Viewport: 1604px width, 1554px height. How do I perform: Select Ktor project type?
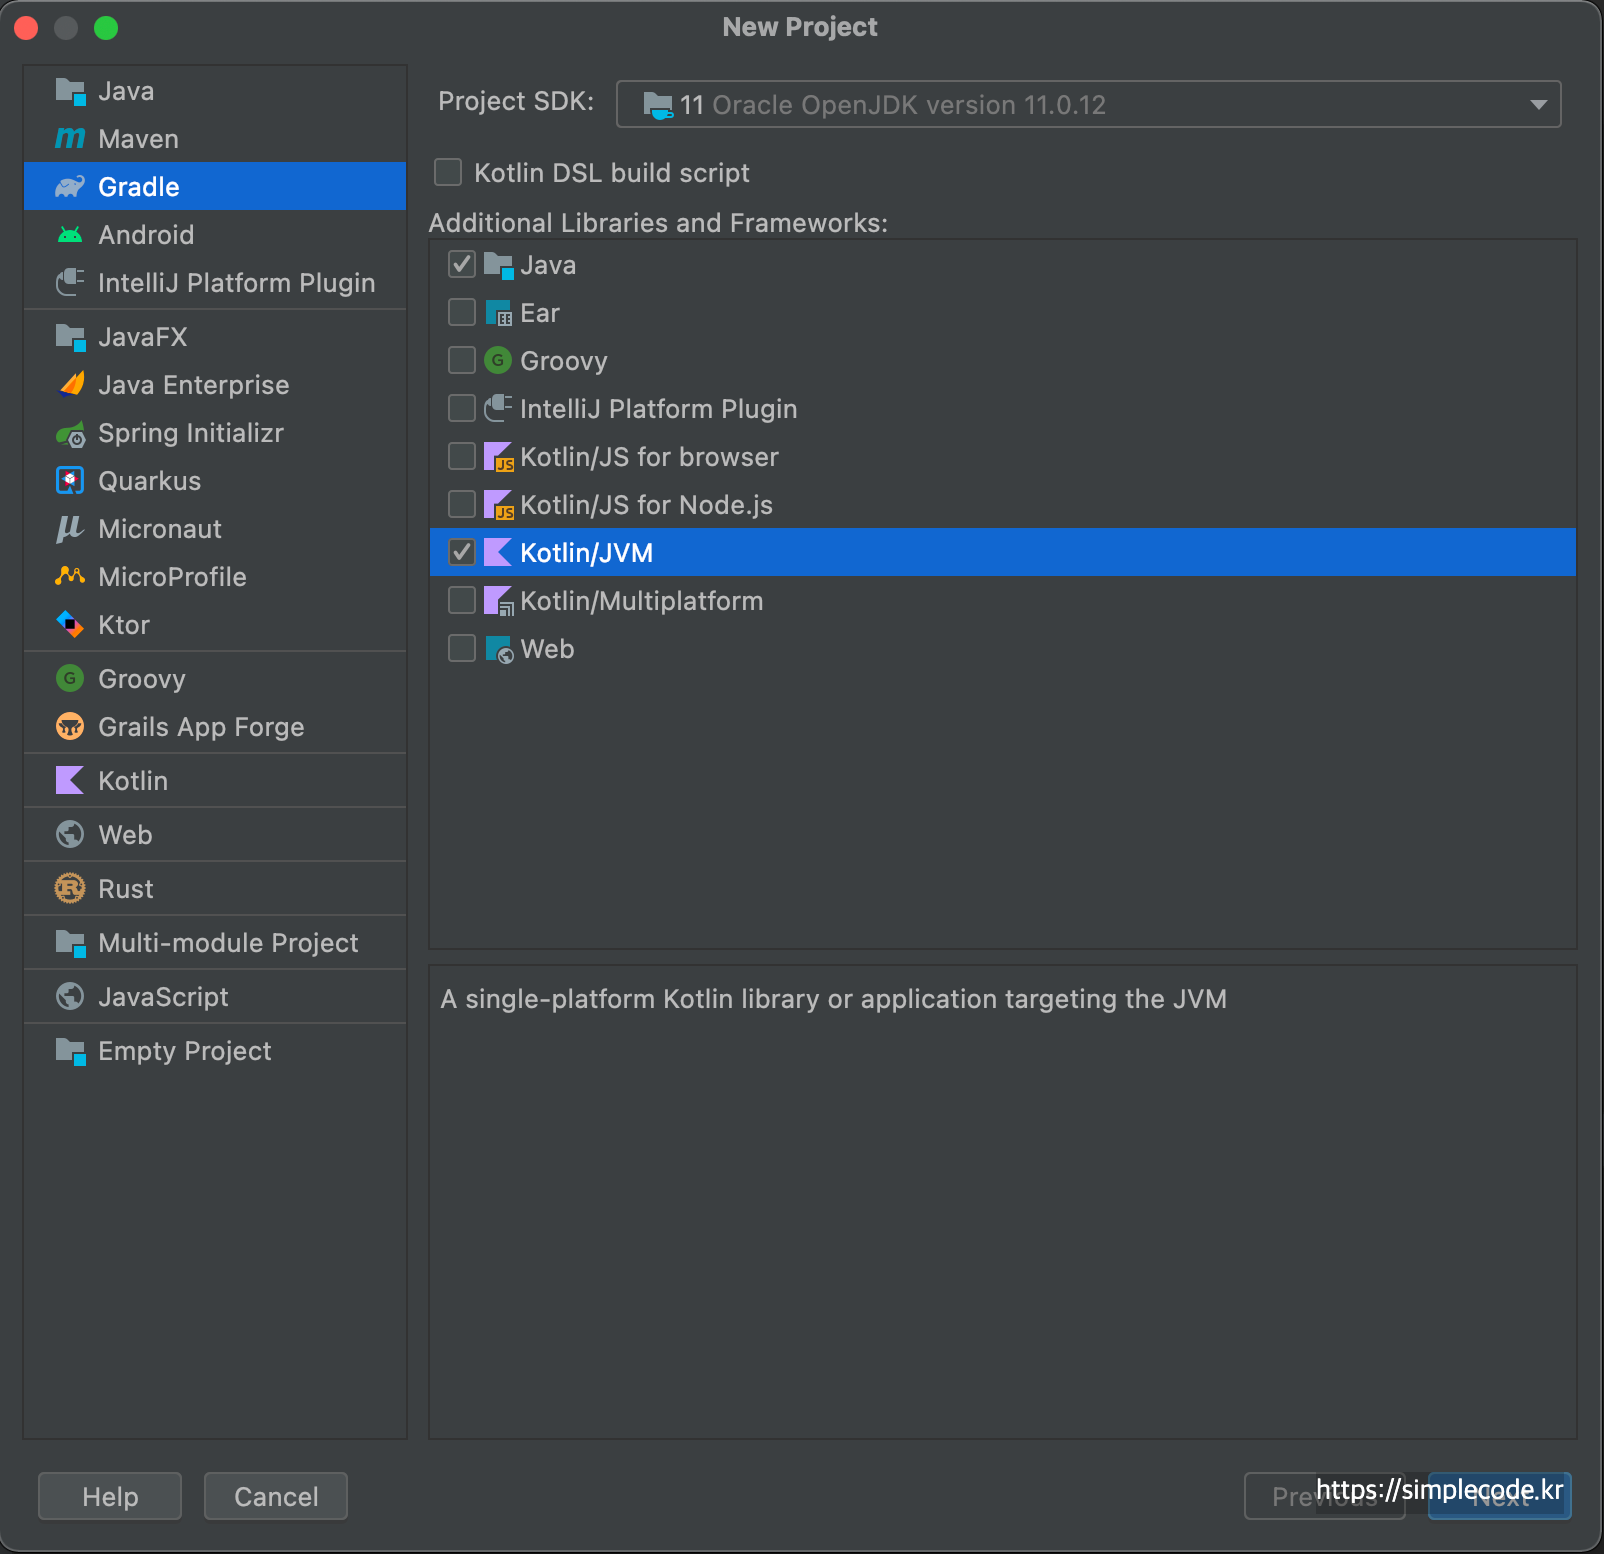215,625
